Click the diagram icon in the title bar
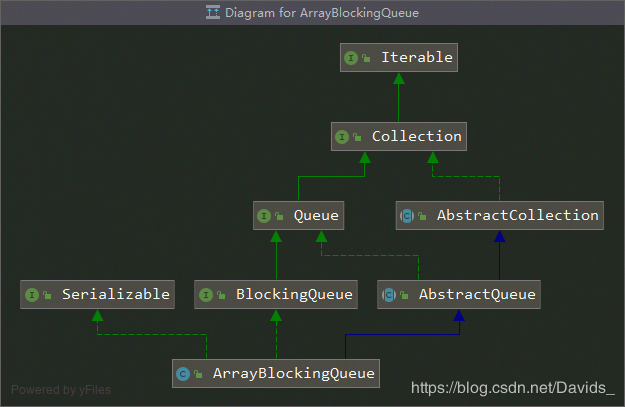 point(213,12)
